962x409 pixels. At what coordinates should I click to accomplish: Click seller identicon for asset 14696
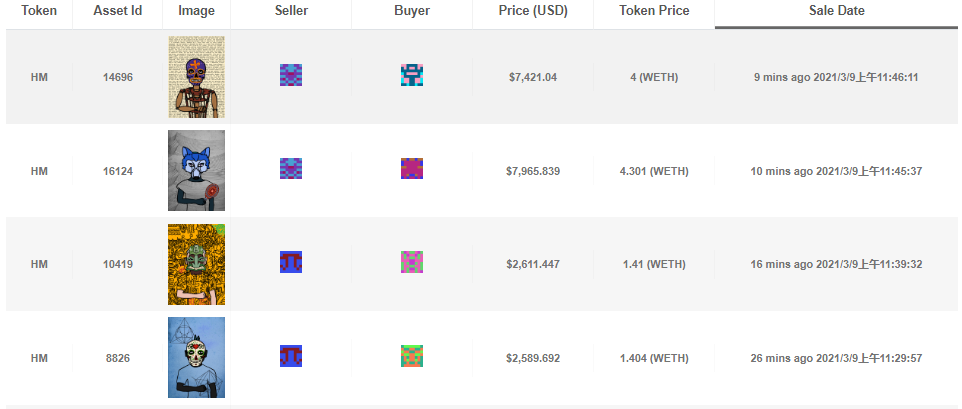pyautogui.click(x=291, y=75)
